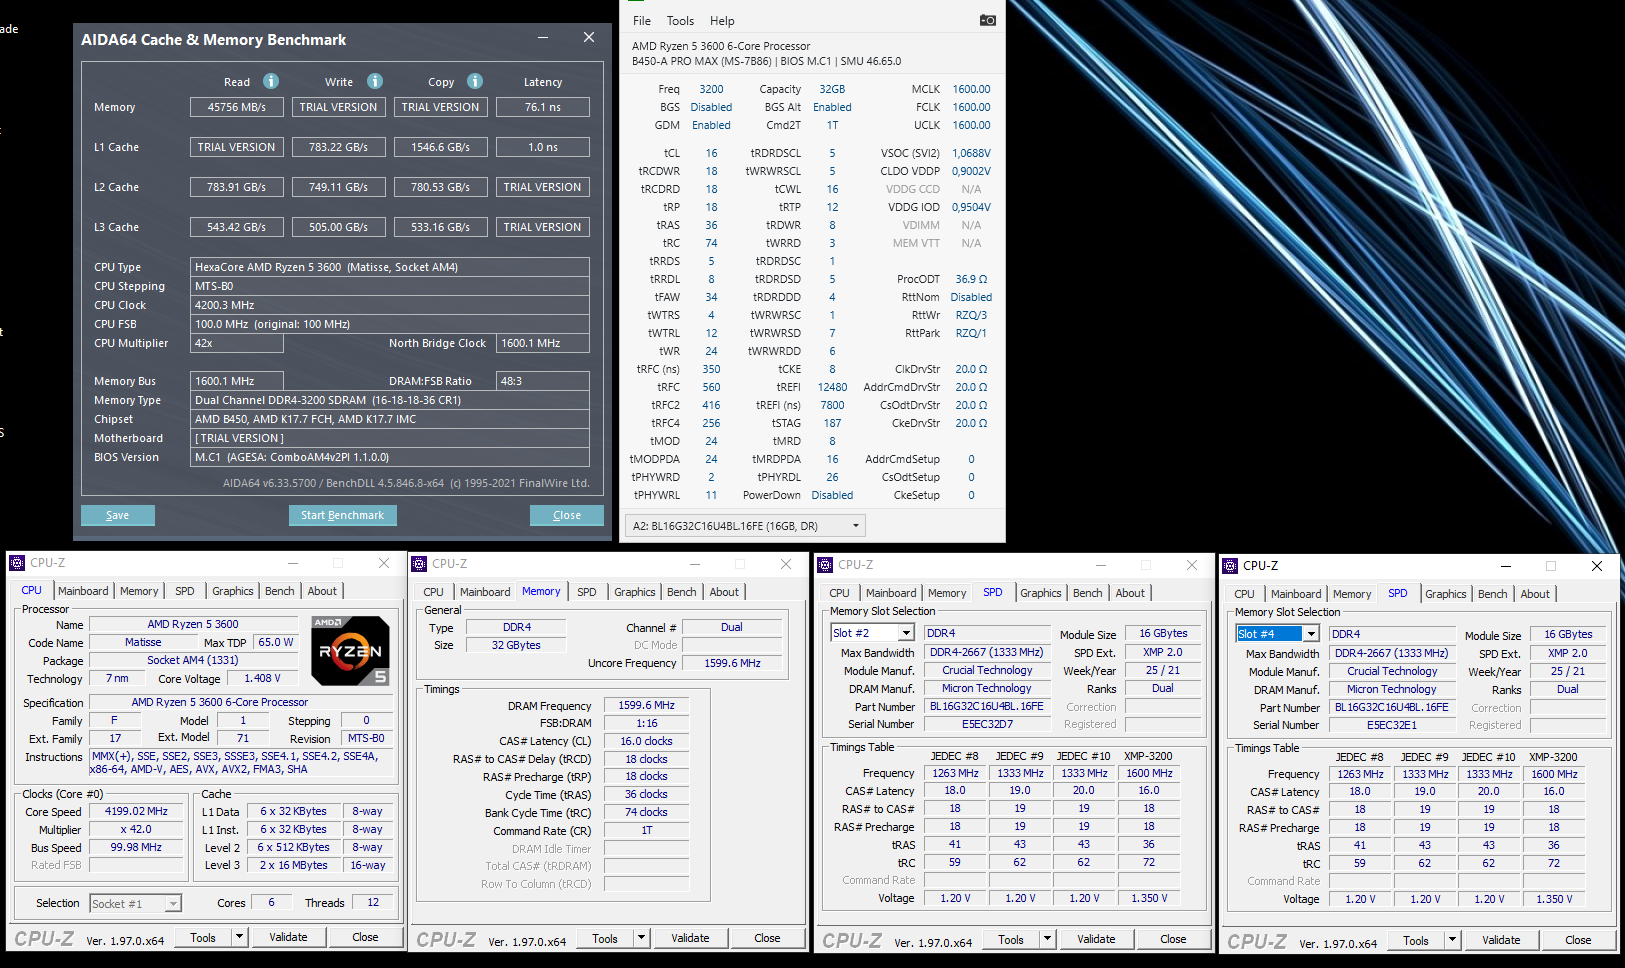Click the title bar icon of the CPU-Z Slot #2 window
Viewport: 1625px width, 968px height.
[x=825, y=565]
